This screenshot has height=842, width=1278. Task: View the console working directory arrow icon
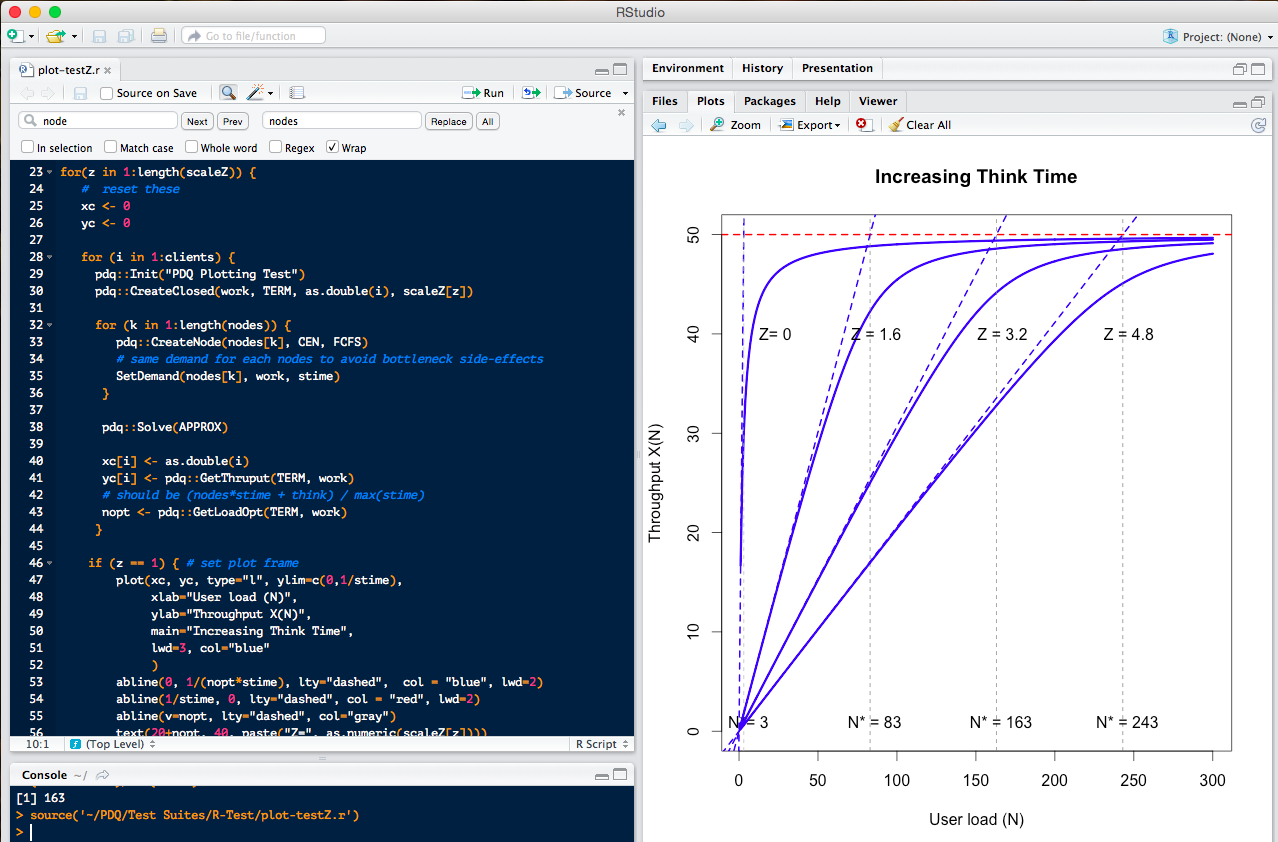coord(102,775)
